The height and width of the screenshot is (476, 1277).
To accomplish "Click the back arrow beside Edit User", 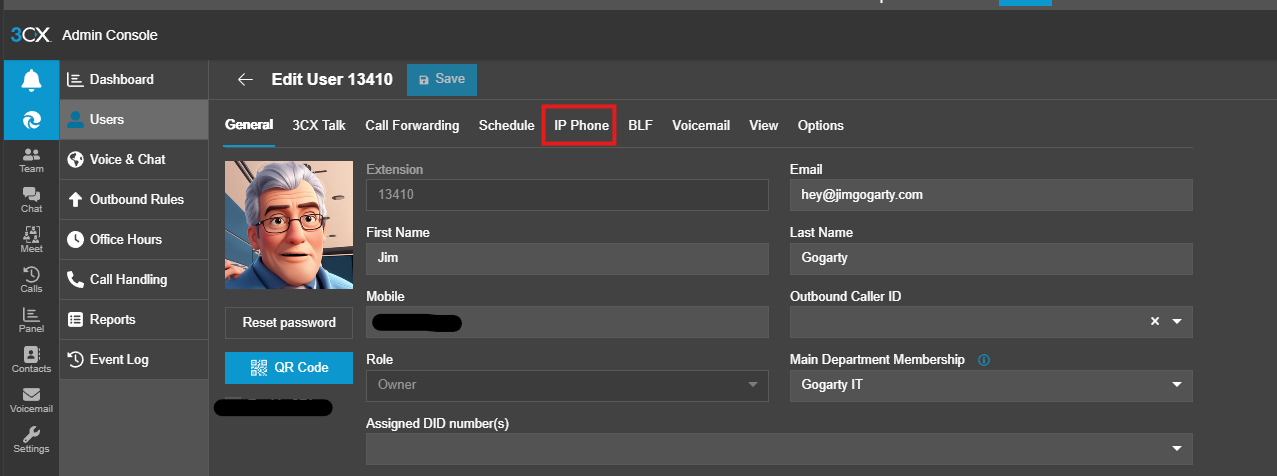I will [245, 80].
